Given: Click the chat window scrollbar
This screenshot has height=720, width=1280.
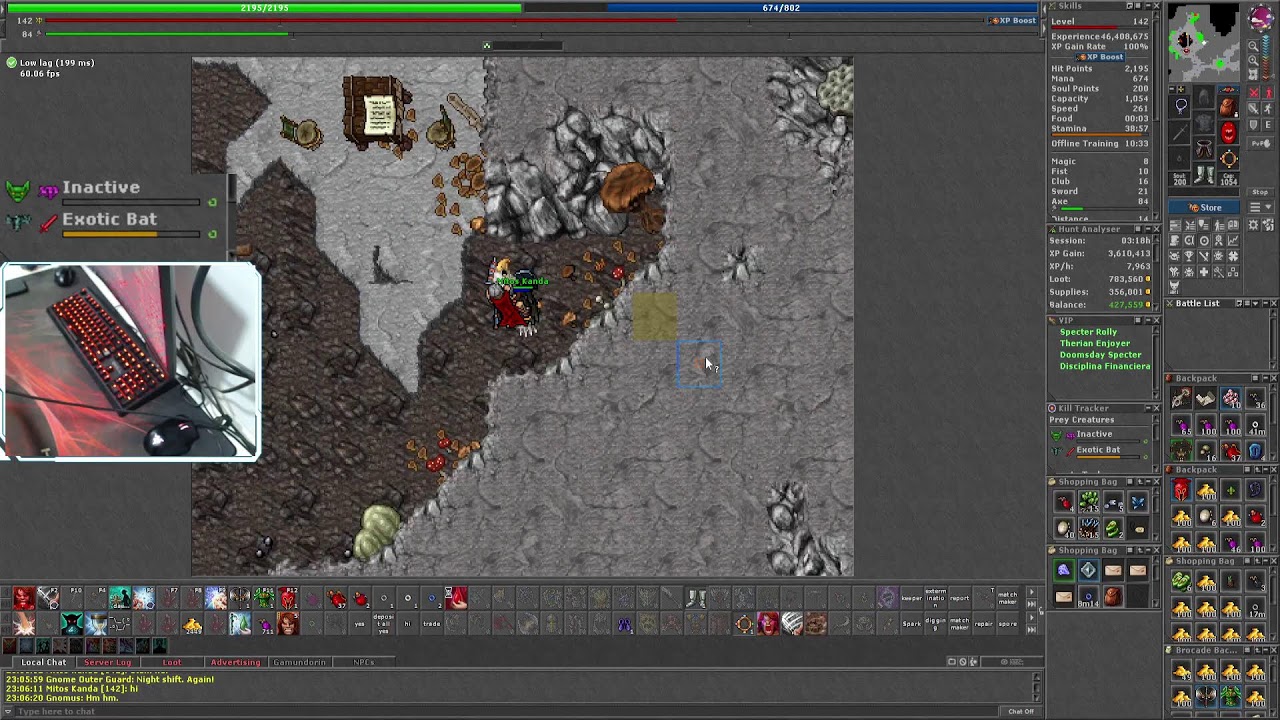Looking at the screenshot, I should (1036, 686).
